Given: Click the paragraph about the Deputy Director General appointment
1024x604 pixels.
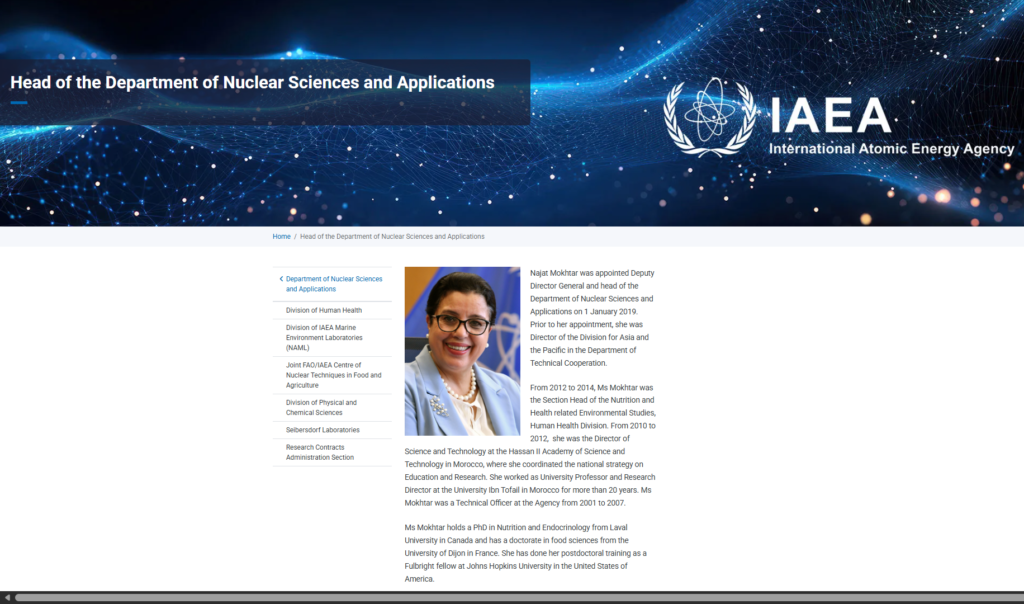Looking at the screenshot, I should [x=592, y=317].
